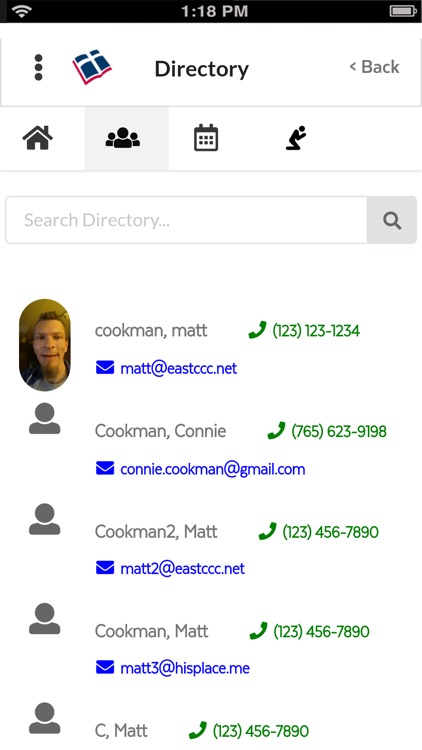
Task: Email matt@eastccc.net
Action: [178, 368]
